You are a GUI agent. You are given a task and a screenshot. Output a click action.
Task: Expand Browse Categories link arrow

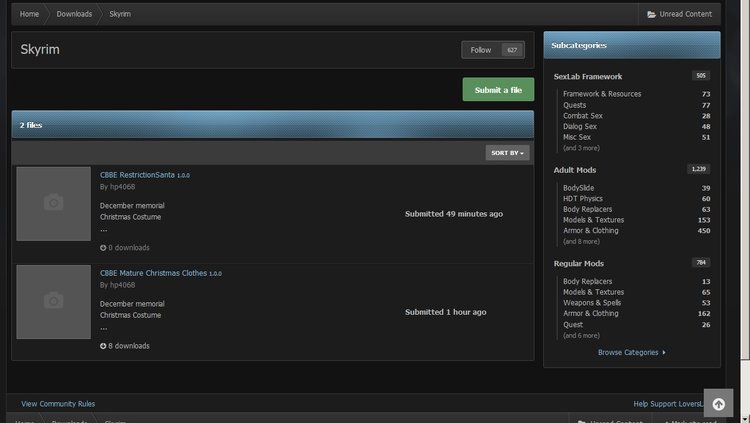point(664,352)
